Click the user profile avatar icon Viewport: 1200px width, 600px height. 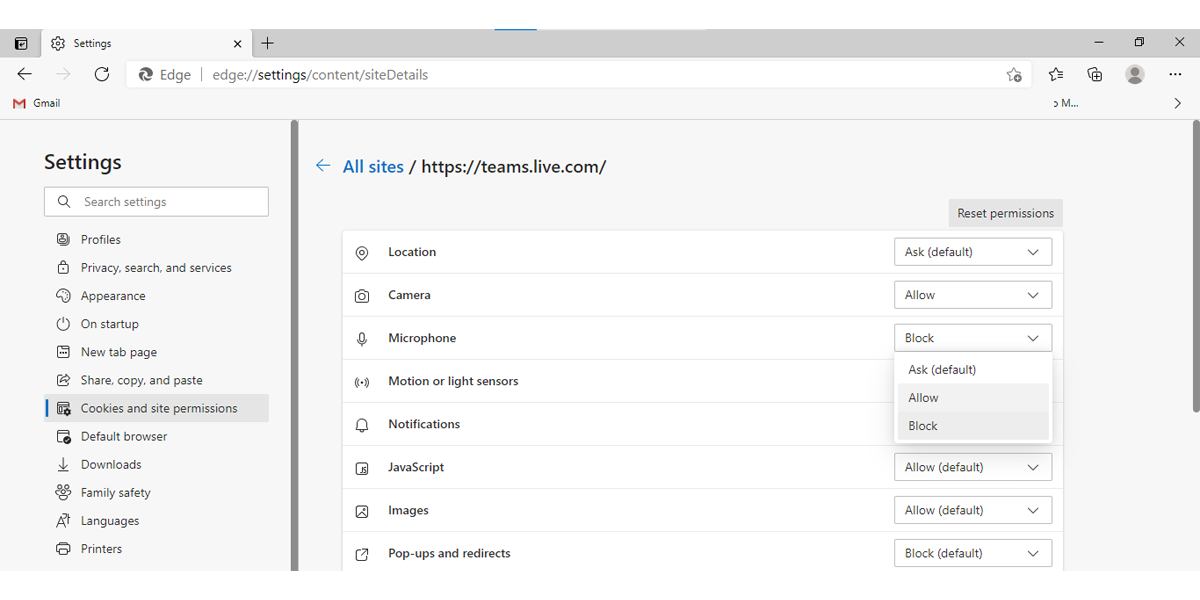pos(1134,74)
